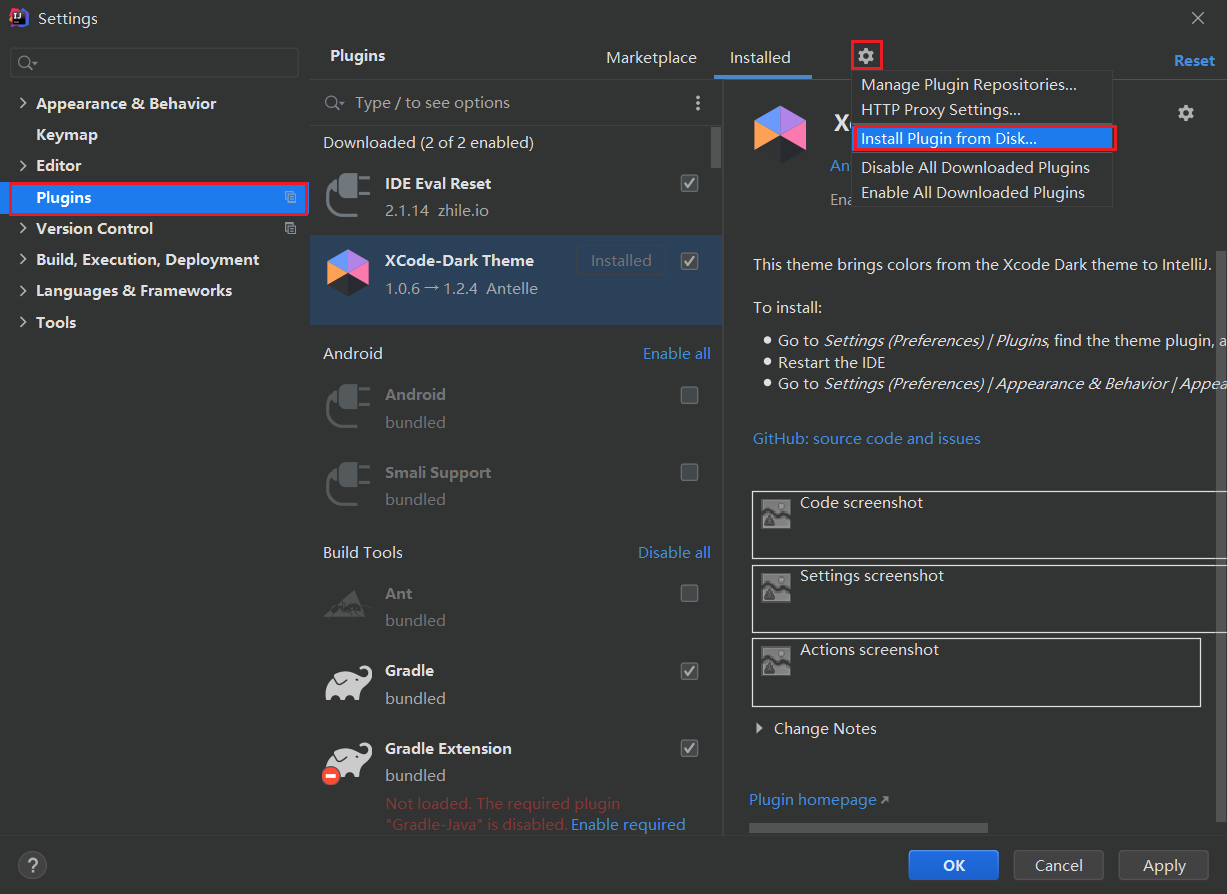The width and height of the screenshot is (1227, 894).
Task: Click Disable all for Build Tools
Action: coord(675,553)
